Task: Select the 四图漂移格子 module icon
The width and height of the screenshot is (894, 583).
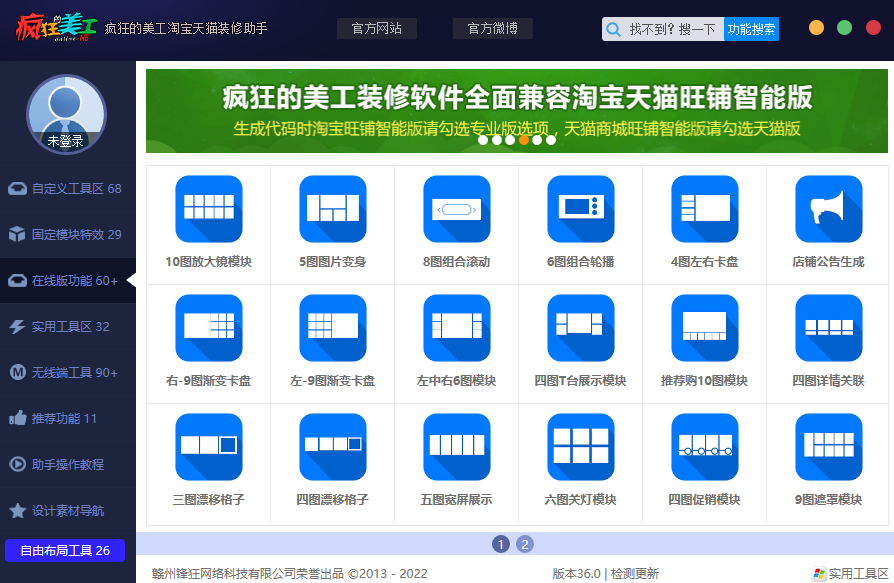Action: pos(333,447)
